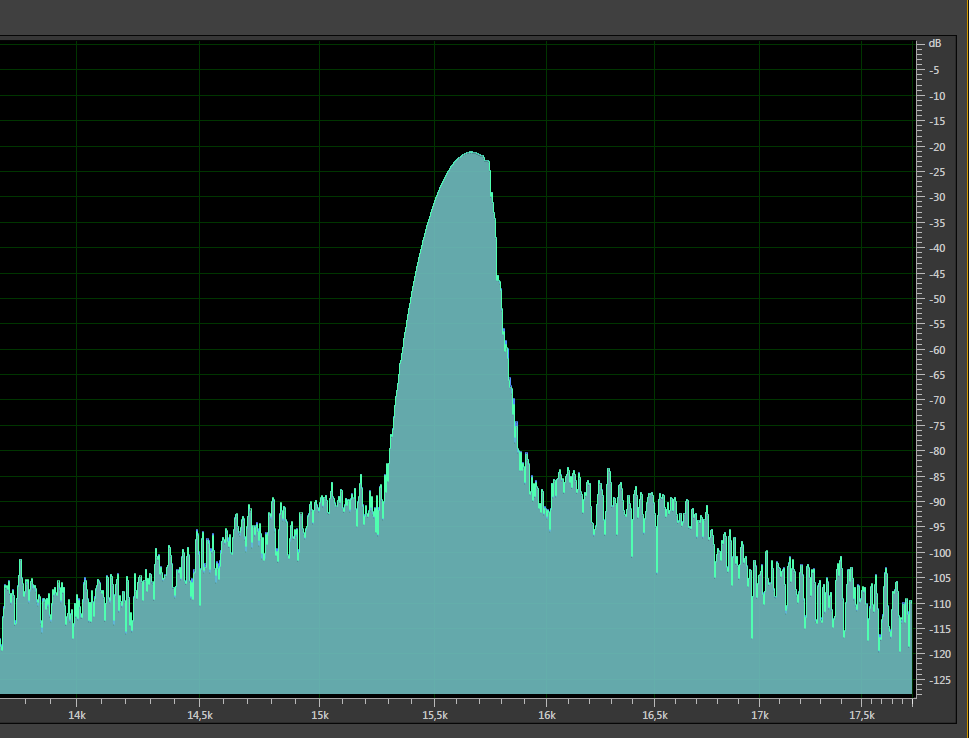Screen dimensions: 969x738
Task: Click the 16,5k frequency axis label
Action: (x=654, y=715)
